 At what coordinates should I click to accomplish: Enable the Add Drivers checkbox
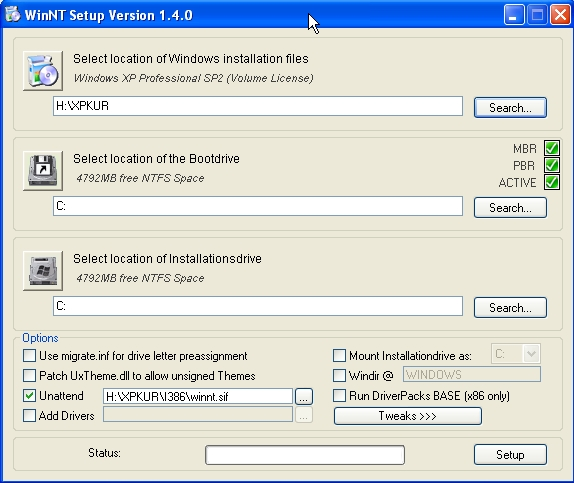click(x=29, y=416)
